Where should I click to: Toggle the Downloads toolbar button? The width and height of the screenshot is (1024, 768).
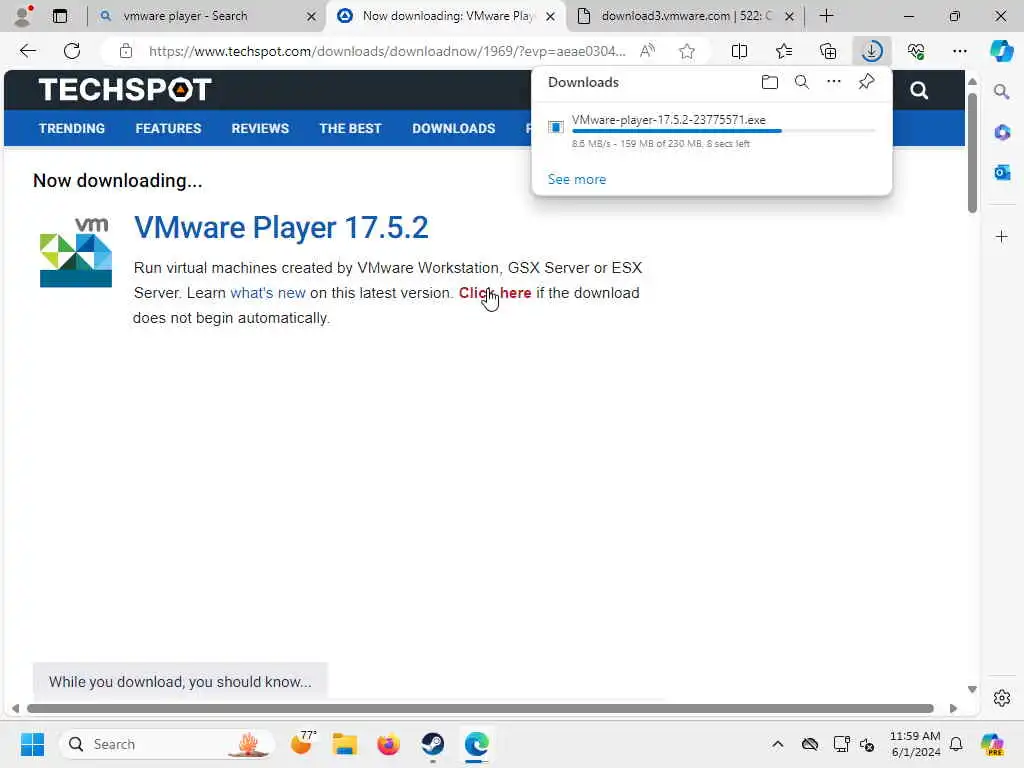point(872,51)
